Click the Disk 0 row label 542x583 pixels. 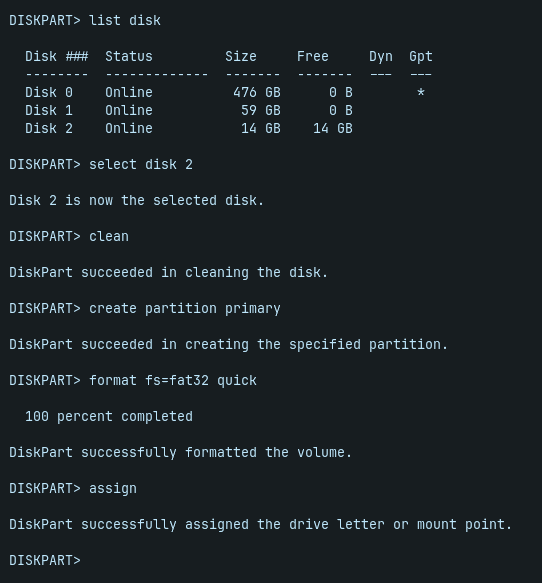tap(49, 92)
